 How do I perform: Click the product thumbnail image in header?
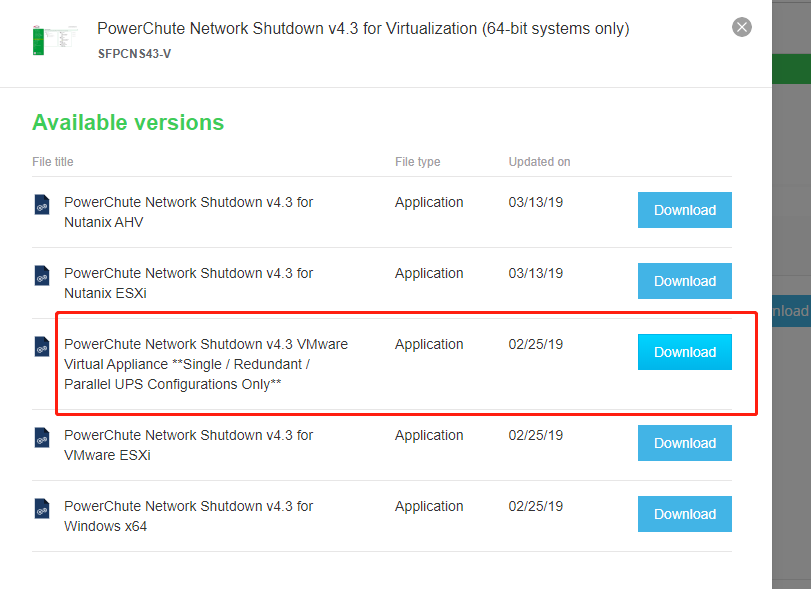point(54,39)
